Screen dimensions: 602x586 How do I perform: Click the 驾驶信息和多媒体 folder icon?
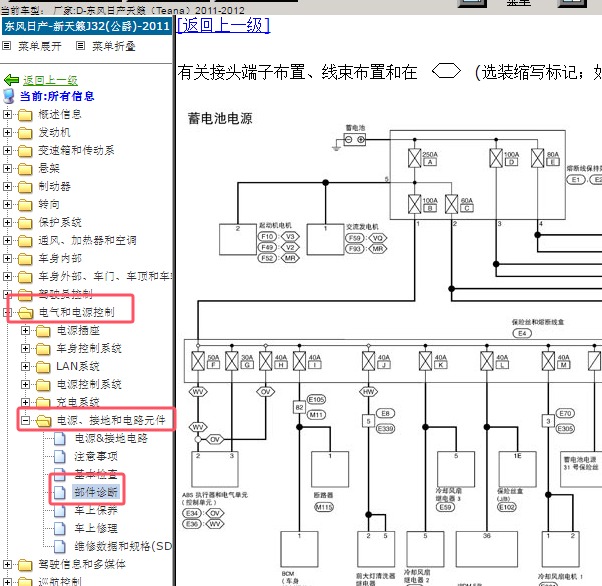(25, 565)
